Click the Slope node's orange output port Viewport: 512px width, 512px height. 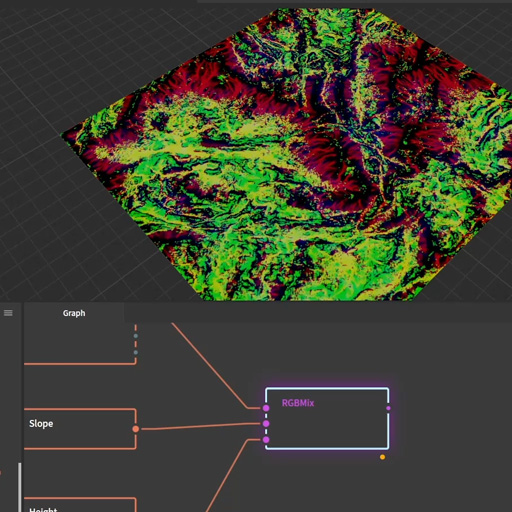[x=136, y=429]
